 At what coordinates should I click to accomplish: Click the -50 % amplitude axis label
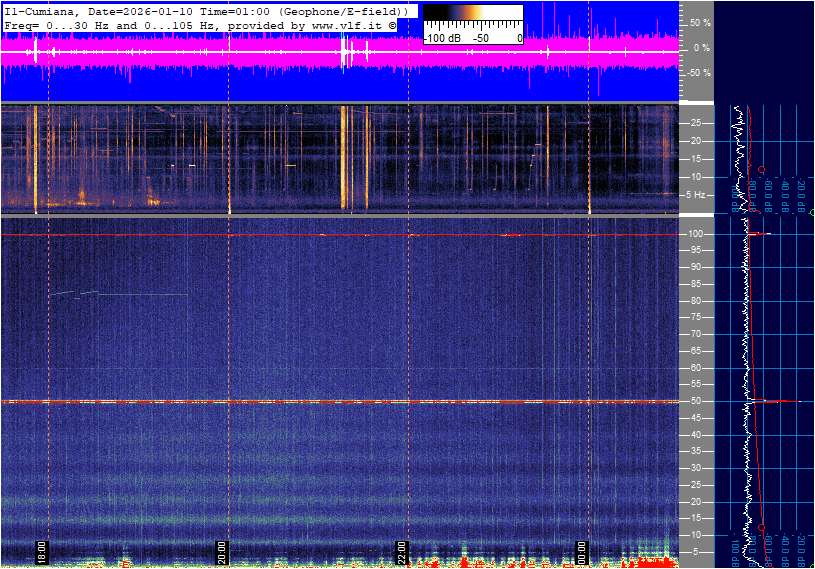point(698,73)
